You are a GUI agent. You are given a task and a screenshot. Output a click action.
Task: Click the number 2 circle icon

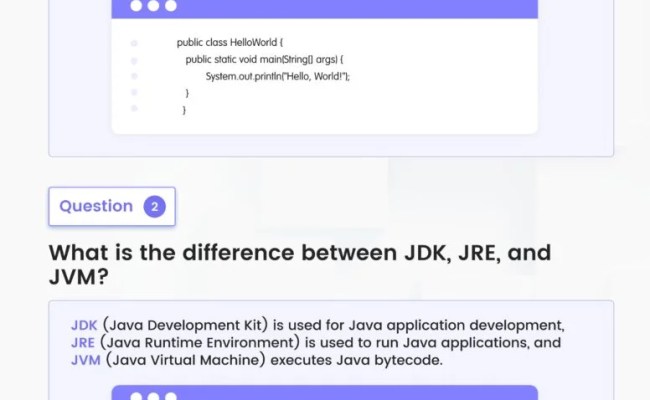click(155, 206)
